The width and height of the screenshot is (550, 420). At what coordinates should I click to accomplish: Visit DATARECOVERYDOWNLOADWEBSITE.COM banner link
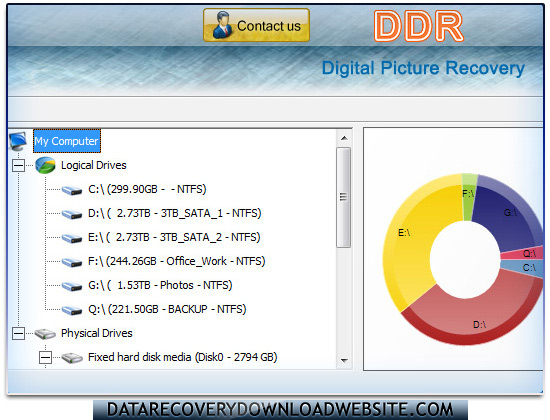280,409
